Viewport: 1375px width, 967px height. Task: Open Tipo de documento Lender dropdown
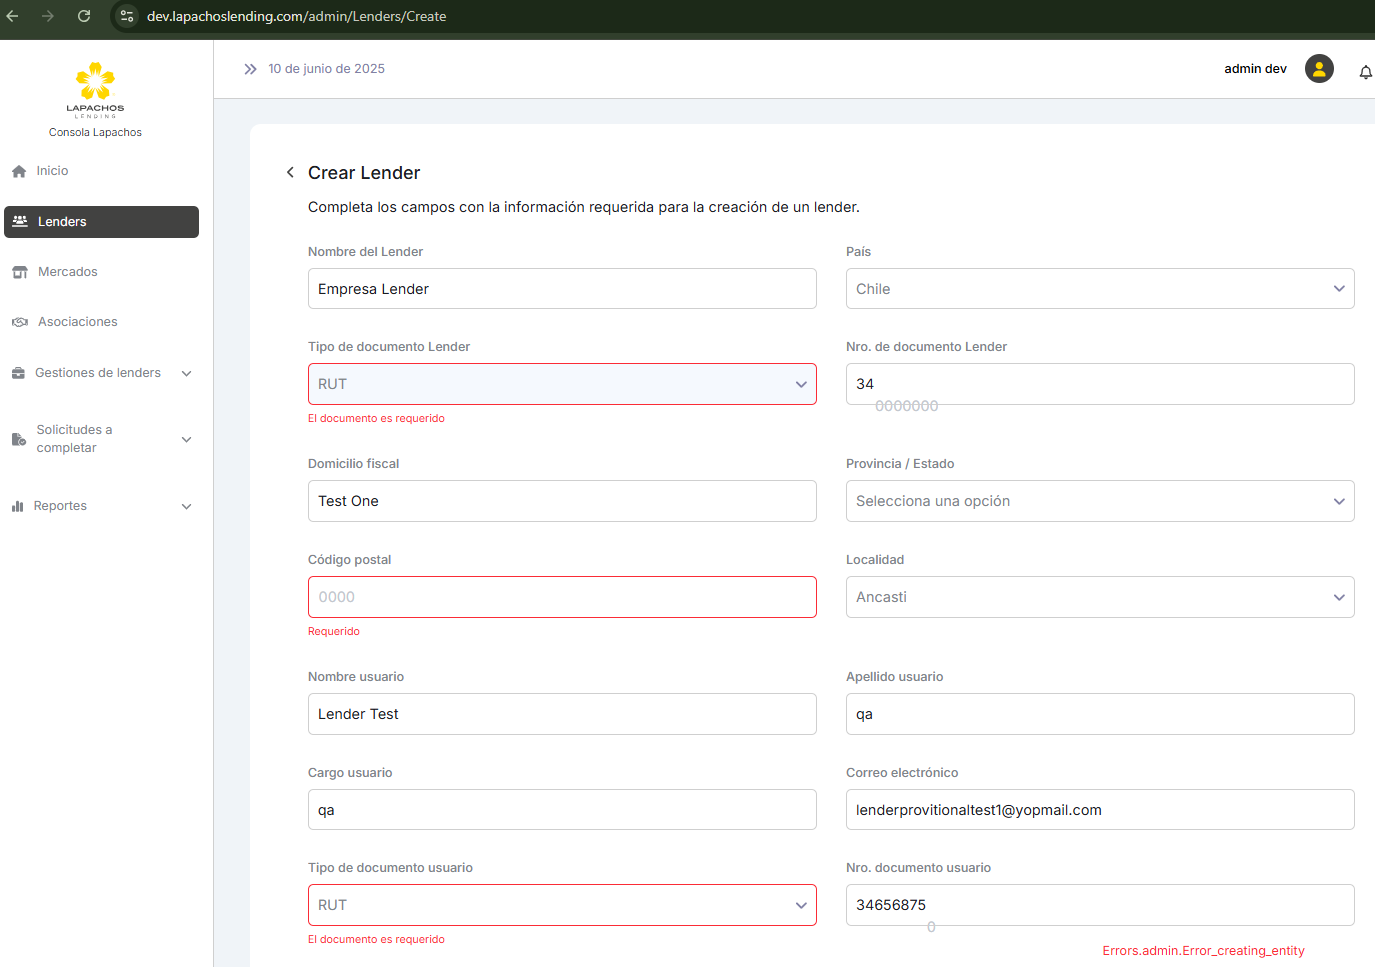[x=561, y=384]
